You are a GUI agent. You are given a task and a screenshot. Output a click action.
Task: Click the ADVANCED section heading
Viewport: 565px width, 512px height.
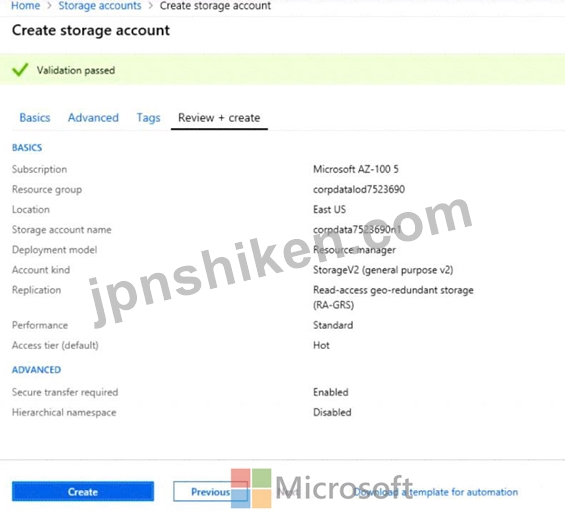tap(36, 370)
